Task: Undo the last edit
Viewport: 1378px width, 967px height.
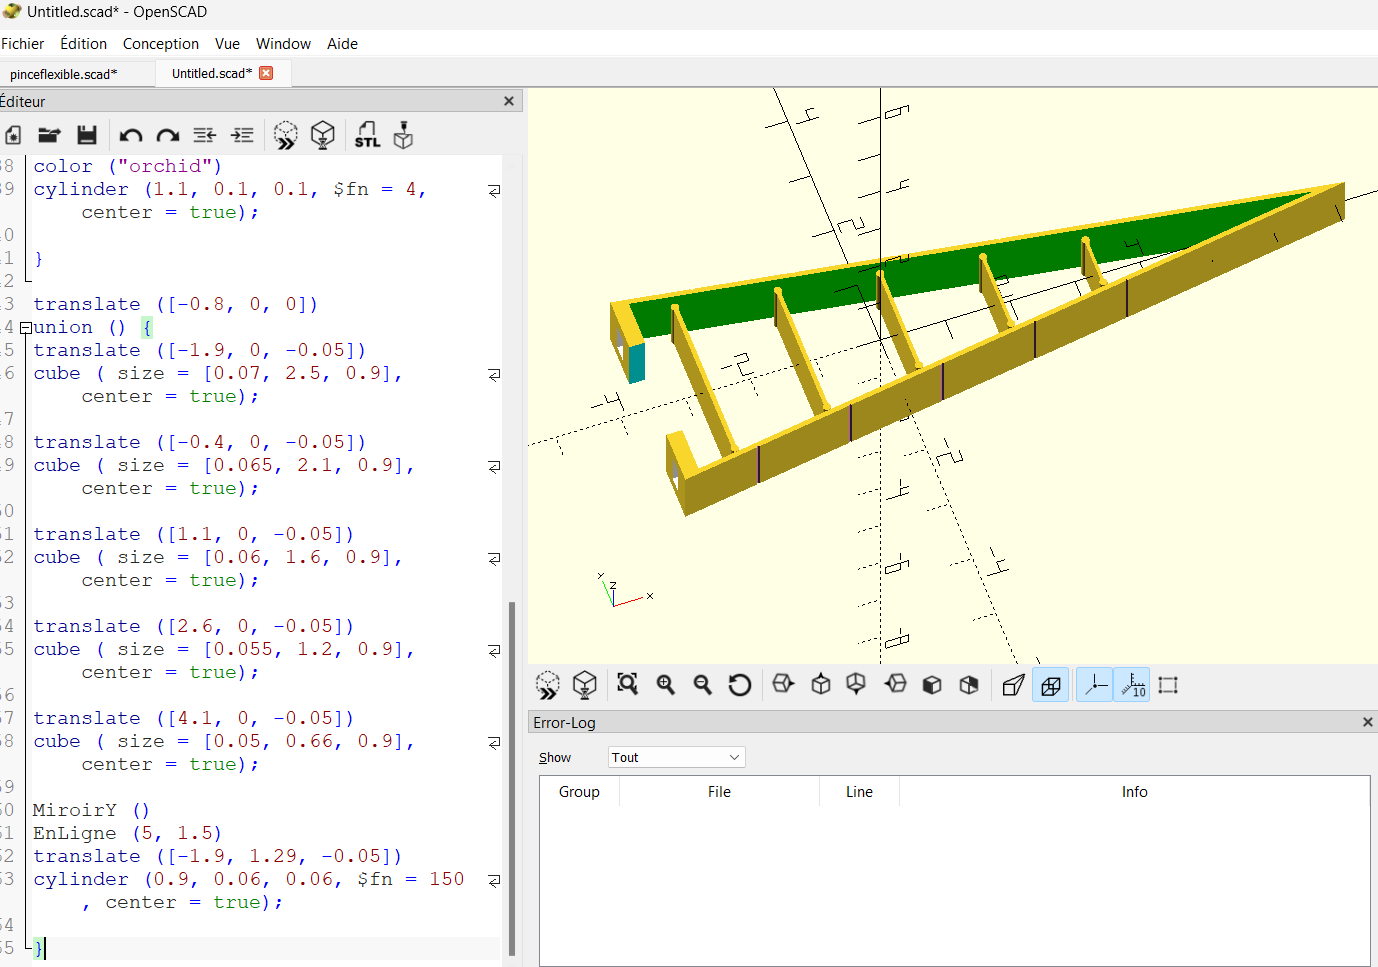Action: [130, 135]
